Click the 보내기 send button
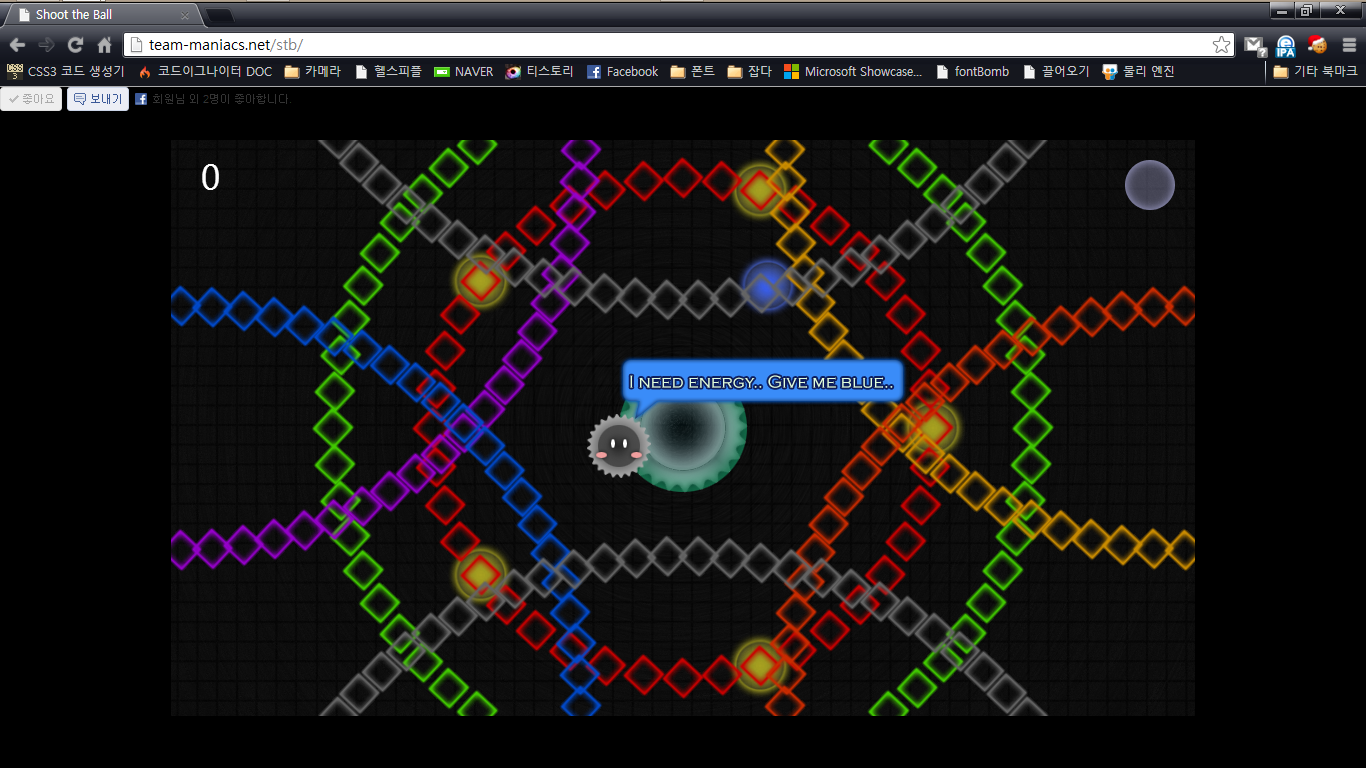Image resolution: width=1366 pixels, height=768 pixels. tap(98, 99)
